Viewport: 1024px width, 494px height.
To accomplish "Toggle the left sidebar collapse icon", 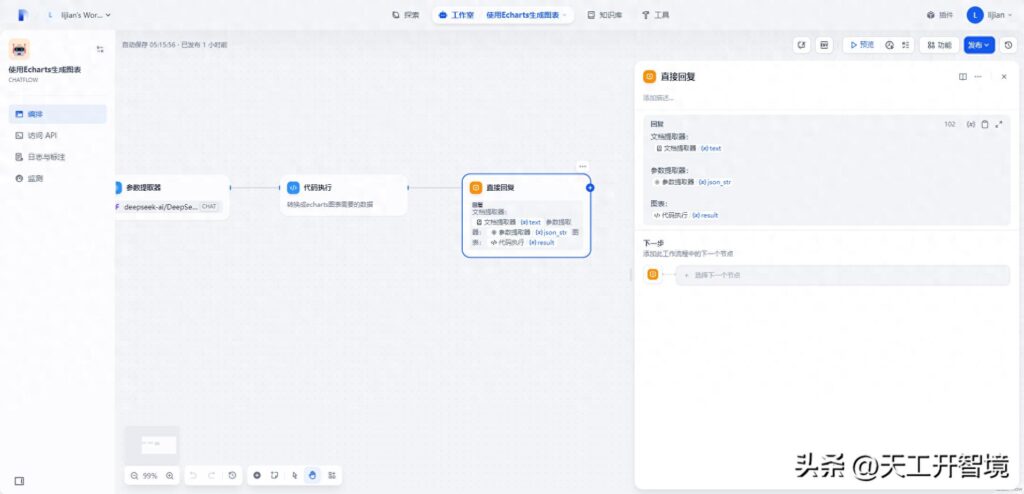I will (x=19, y=481).
